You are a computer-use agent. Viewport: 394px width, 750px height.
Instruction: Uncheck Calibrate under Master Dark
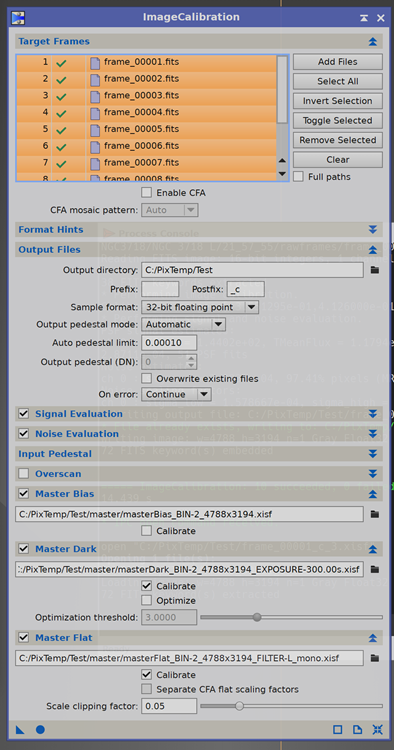(x=147, y=585)
